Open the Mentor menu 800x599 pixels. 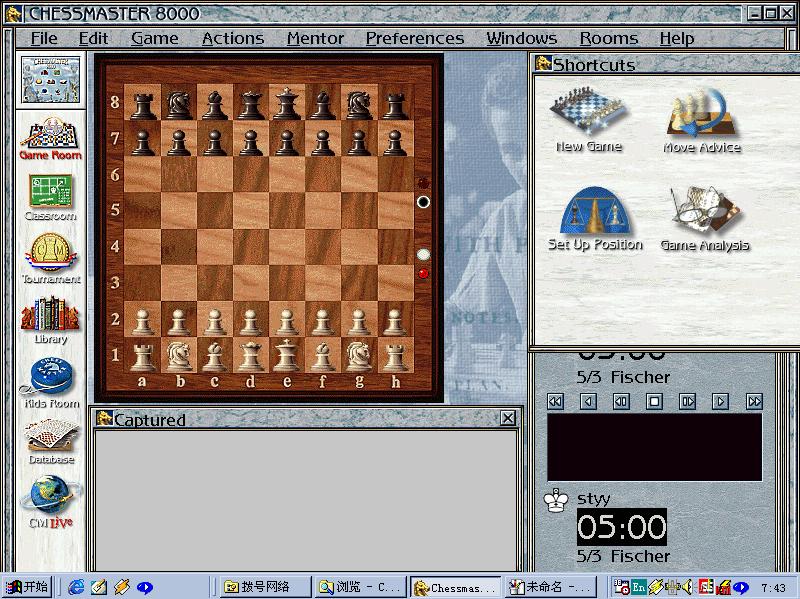315,38
